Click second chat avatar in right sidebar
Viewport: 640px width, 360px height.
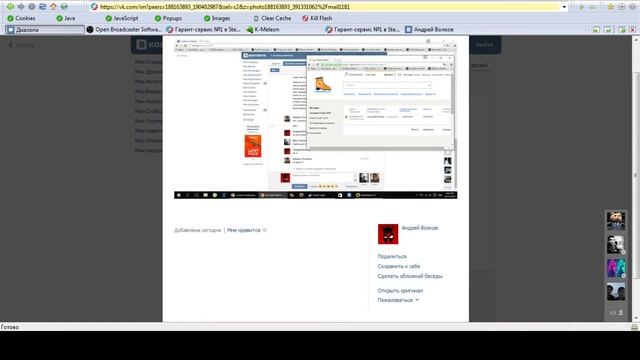pos(616,244)
